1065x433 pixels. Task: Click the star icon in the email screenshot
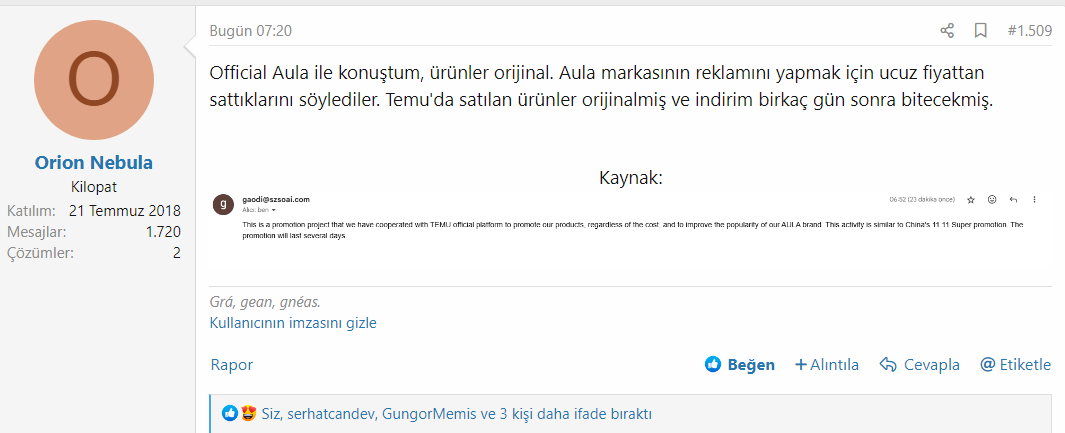(x=970, y=199)
